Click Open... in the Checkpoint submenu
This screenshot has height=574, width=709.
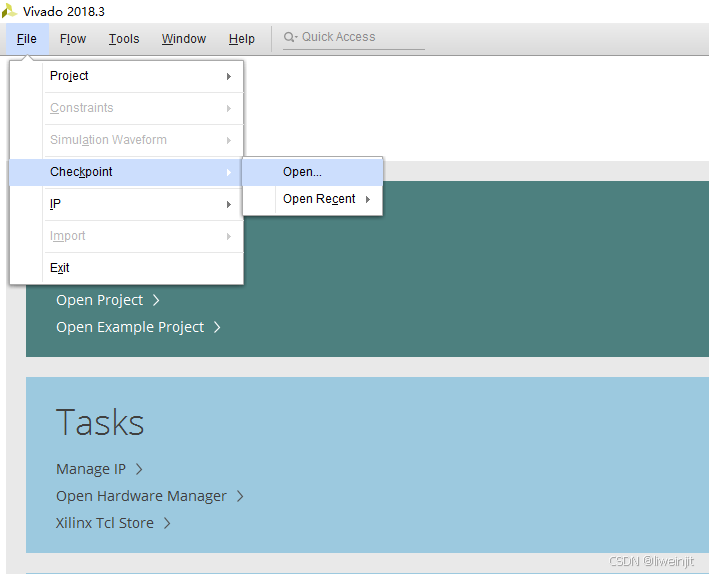(x=312, y=172)
